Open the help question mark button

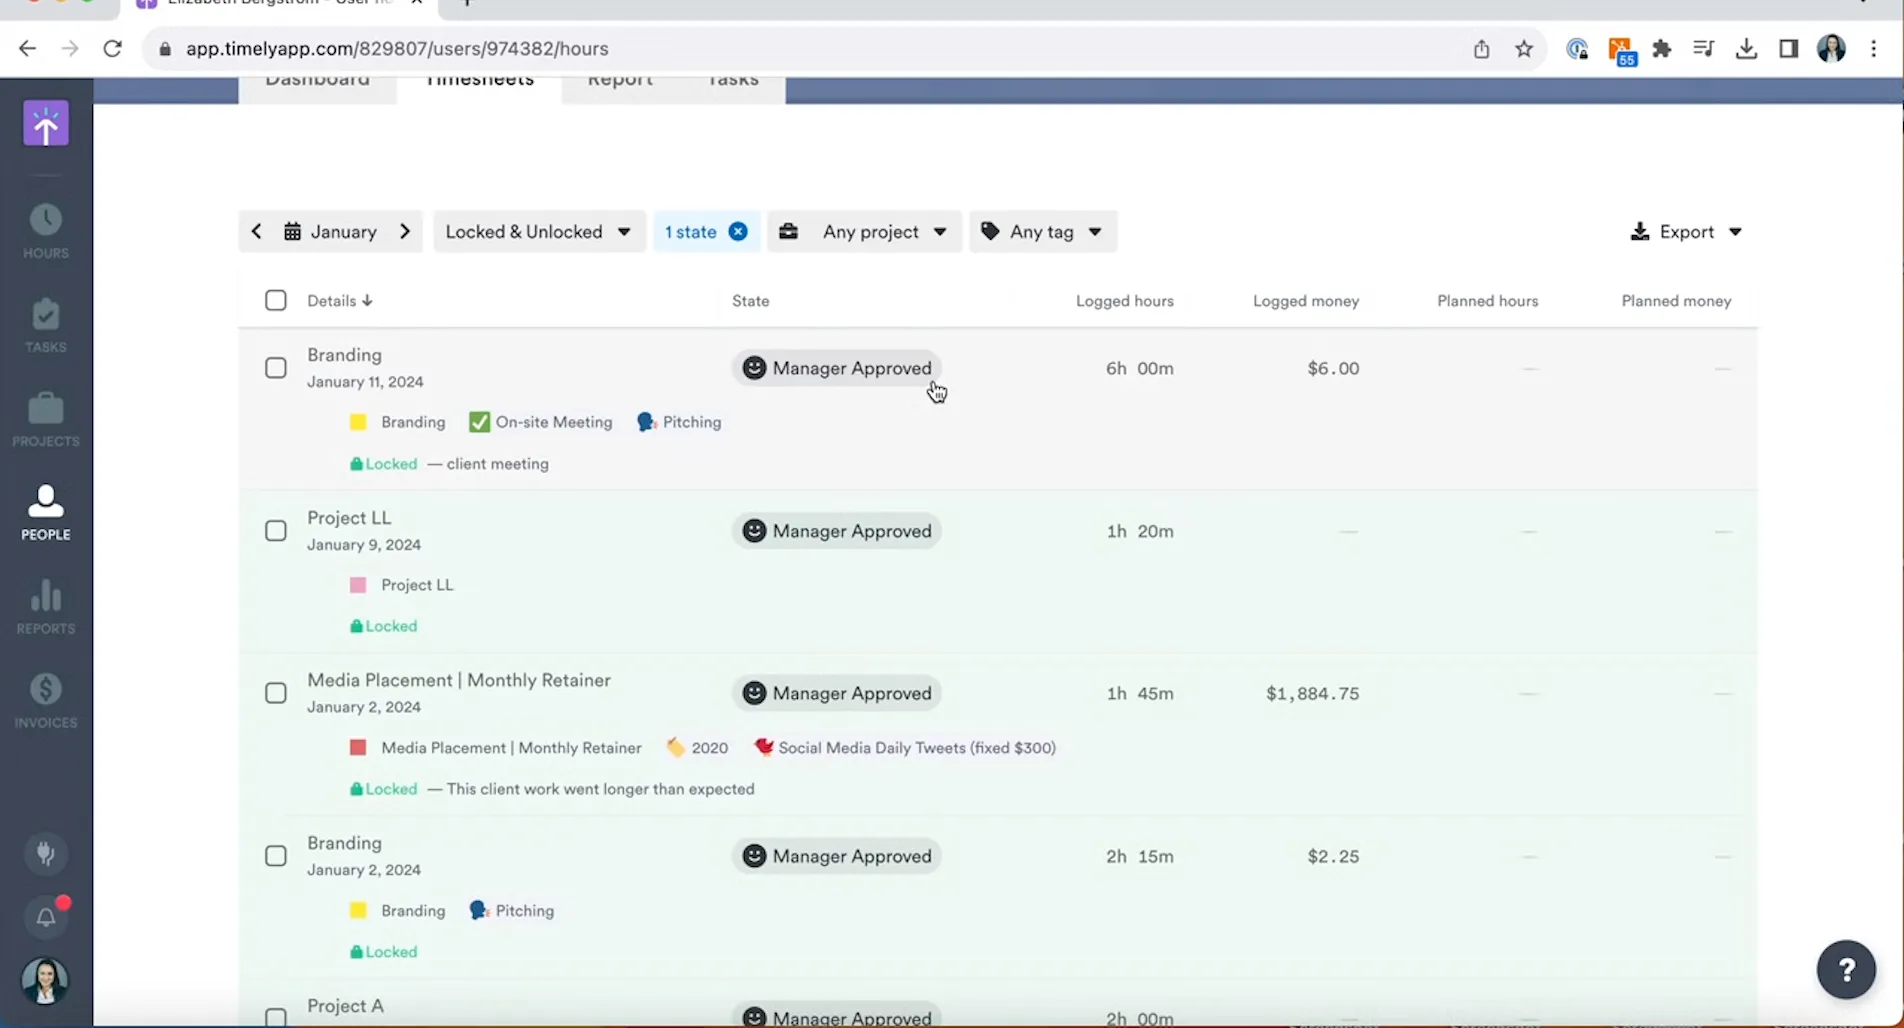click(x=1845, y=969)
